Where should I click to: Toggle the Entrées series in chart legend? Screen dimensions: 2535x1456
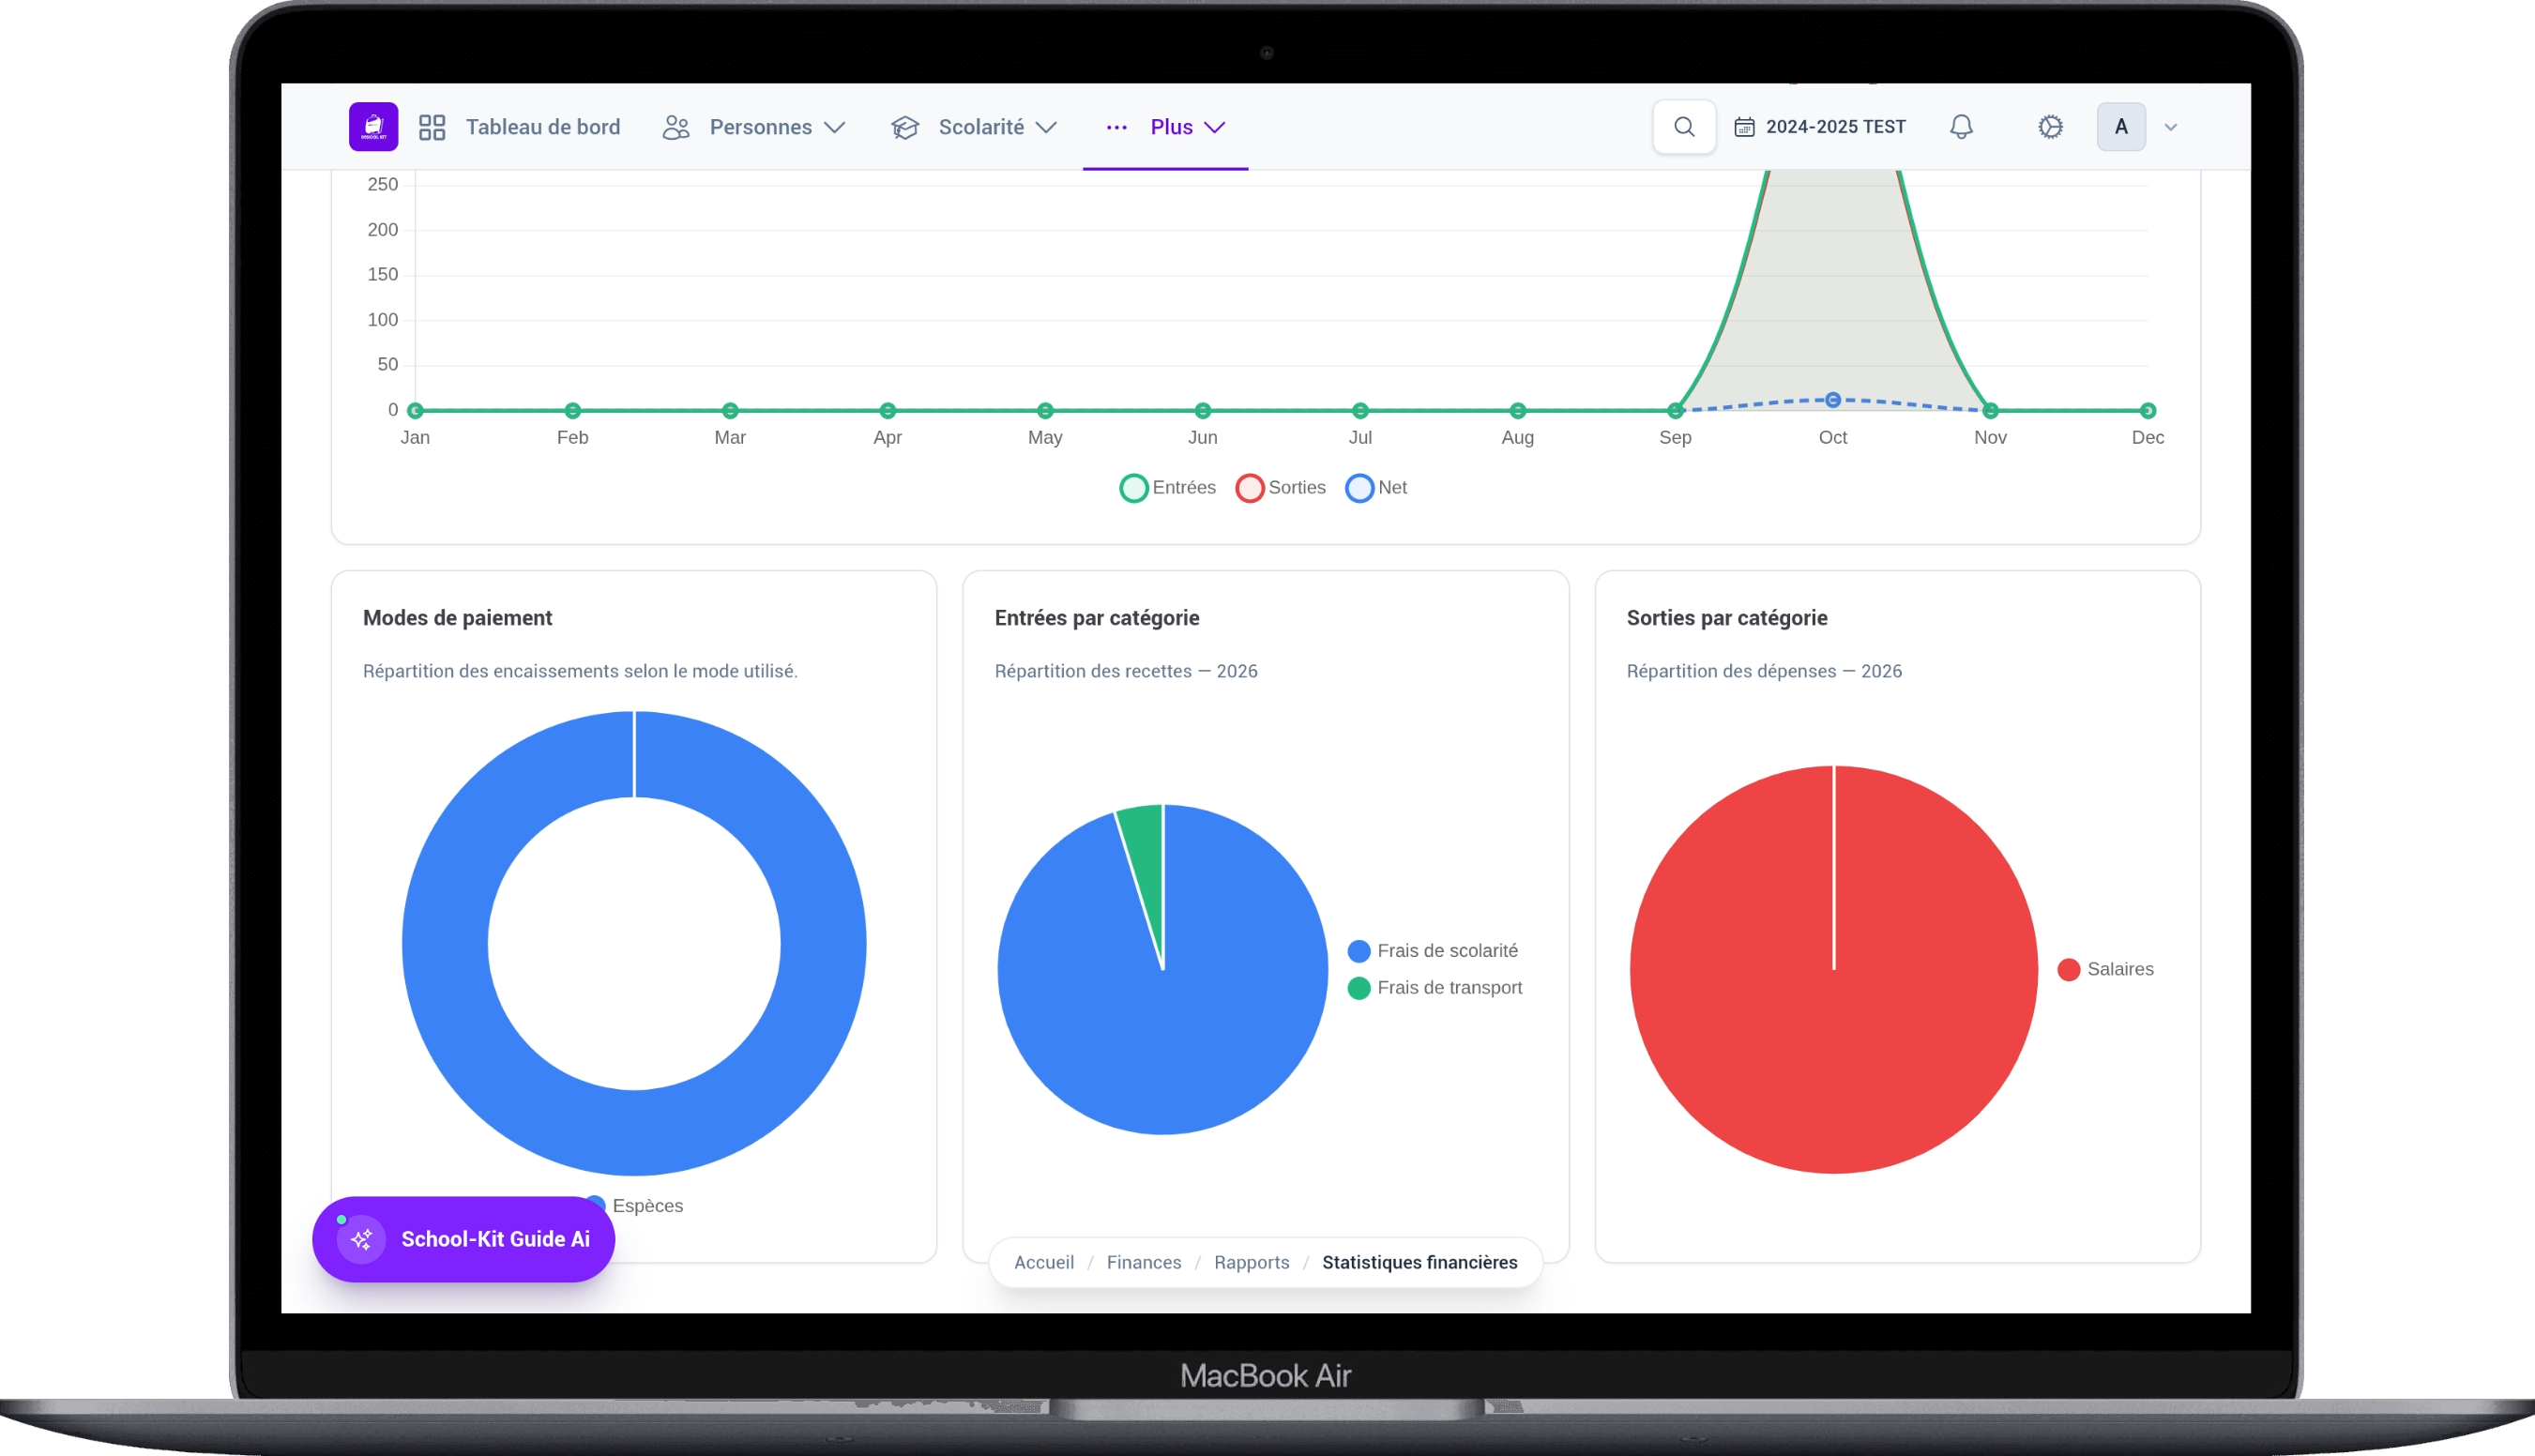click(x=1168, y=488)
